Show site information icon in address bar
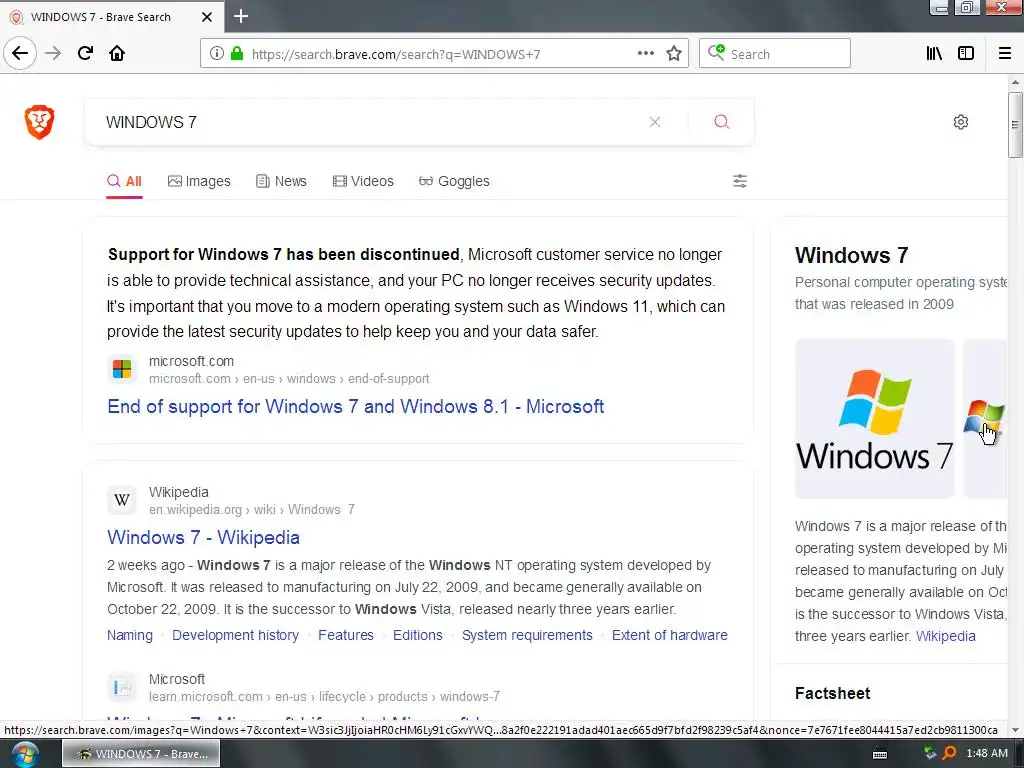The image size is (1024, 768). click(217, 54)
